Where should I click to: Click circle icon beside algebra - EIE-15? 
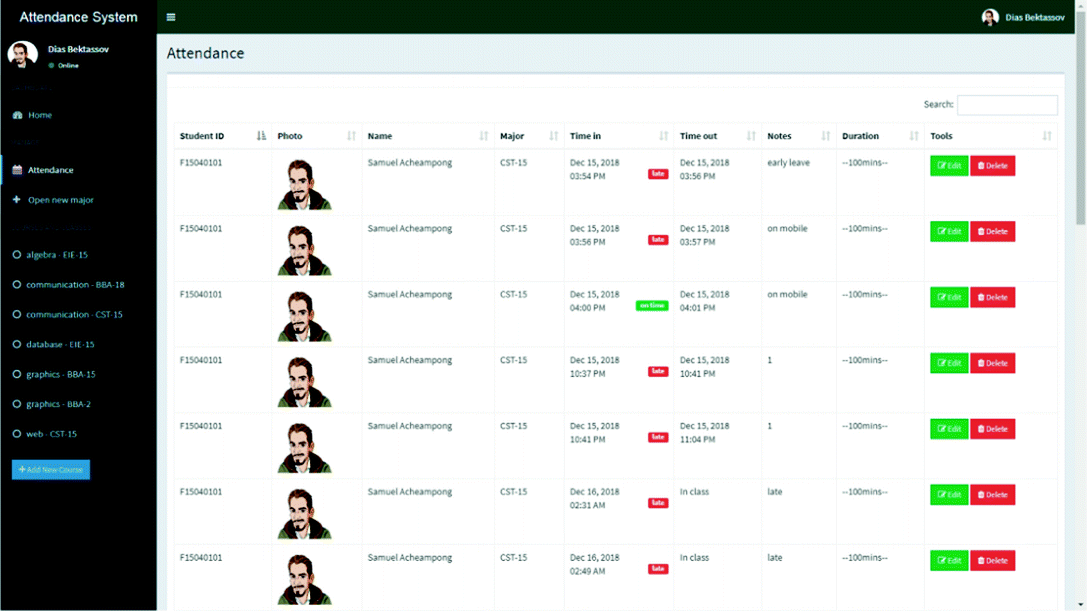(x=17, y=255)
